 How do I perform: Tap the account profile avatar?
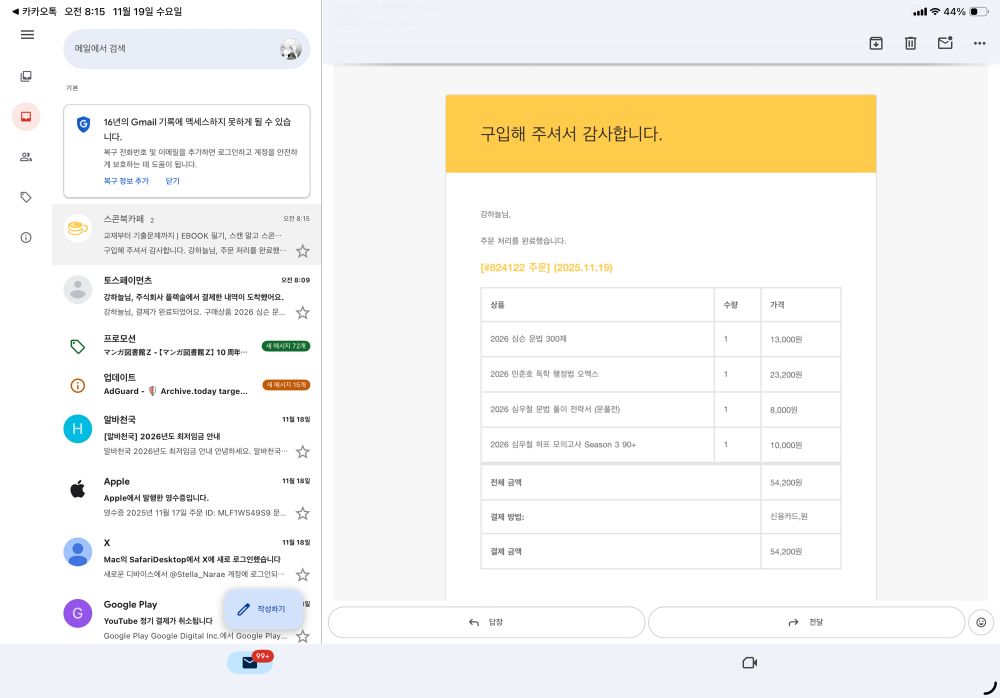click(x=291, y=48)
